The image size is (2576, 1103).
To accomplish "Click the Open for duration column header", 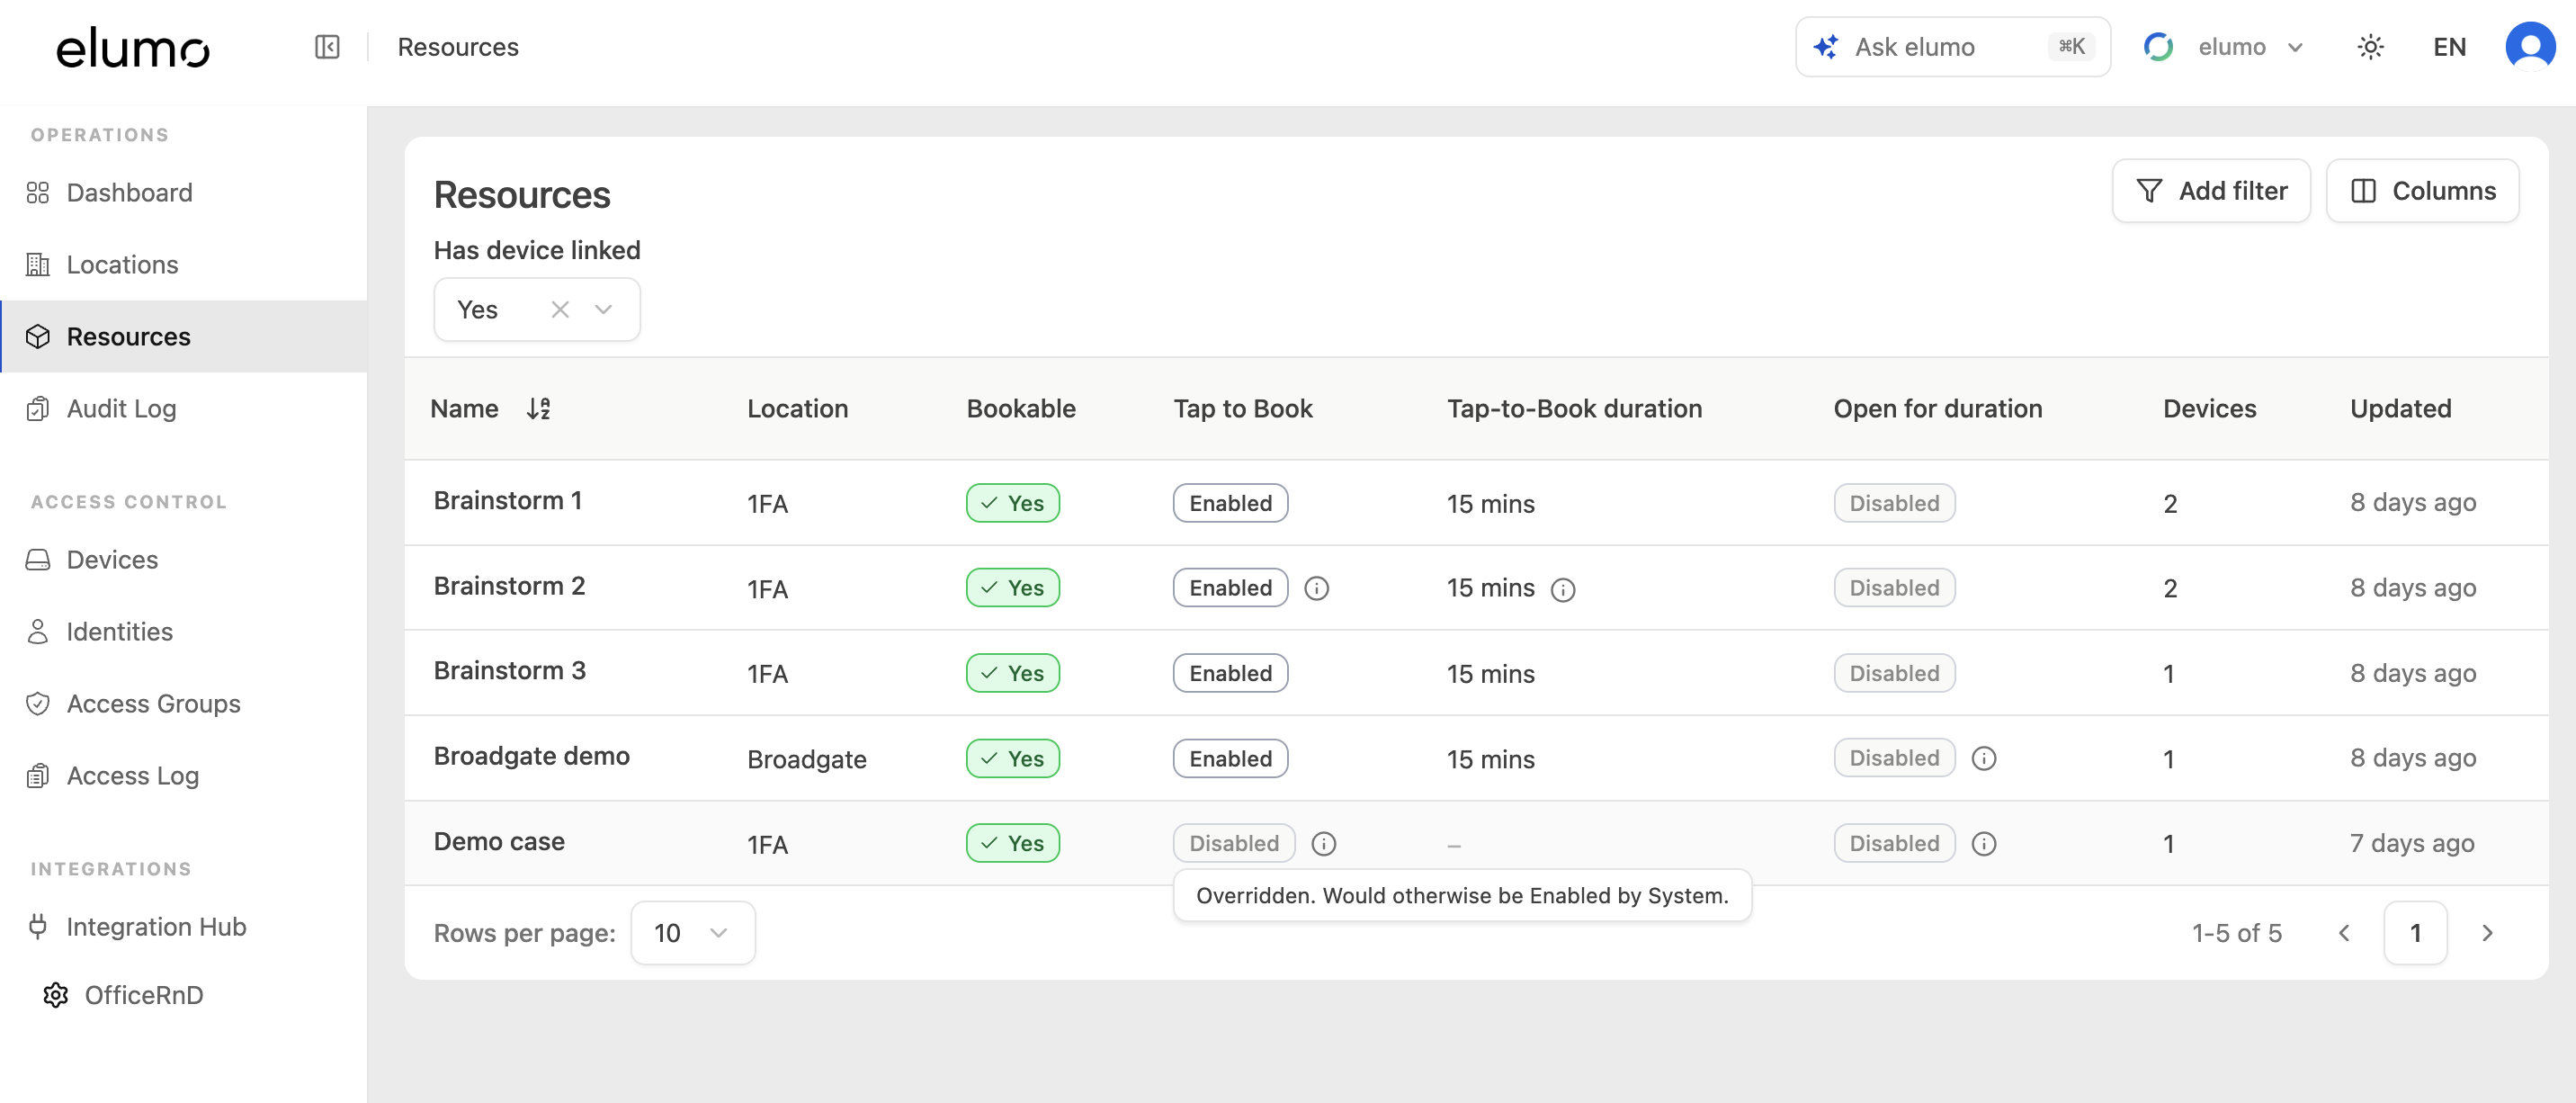I will tap(1938, 409).
